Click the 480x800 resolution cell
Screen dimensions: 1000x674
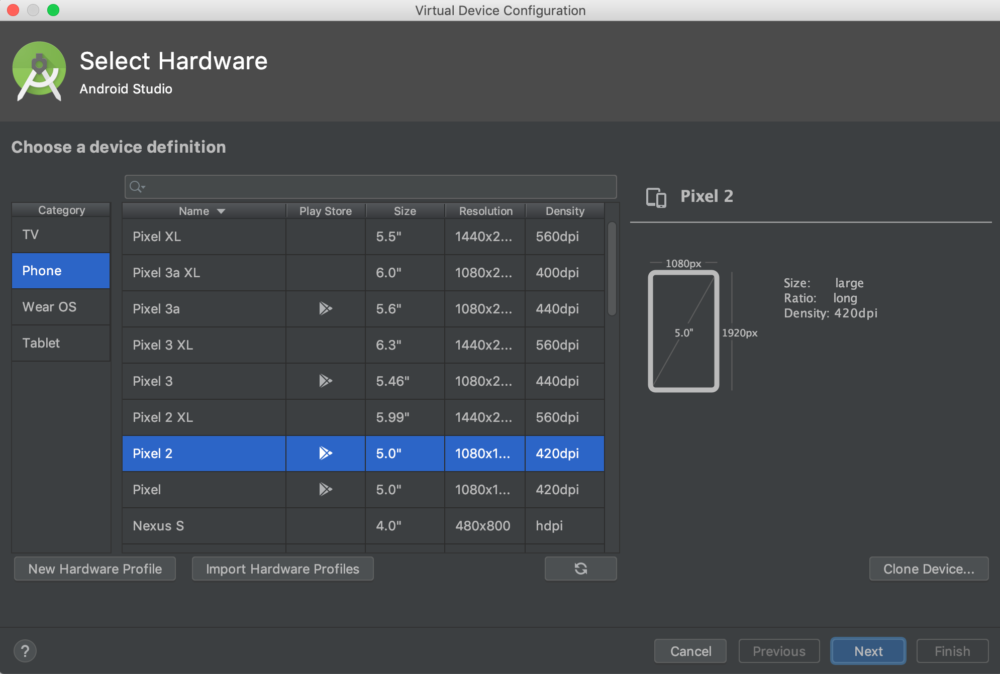(485, 526)
